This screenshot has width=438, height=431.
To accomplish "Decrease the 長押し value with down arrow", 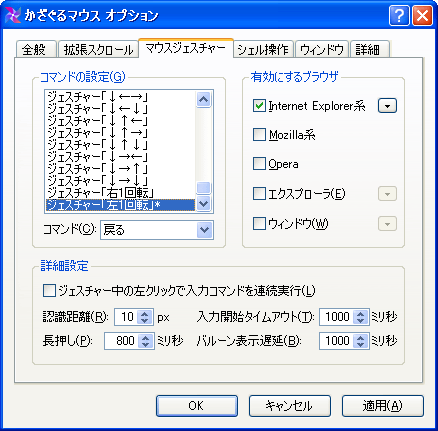I will pos(145,344).
